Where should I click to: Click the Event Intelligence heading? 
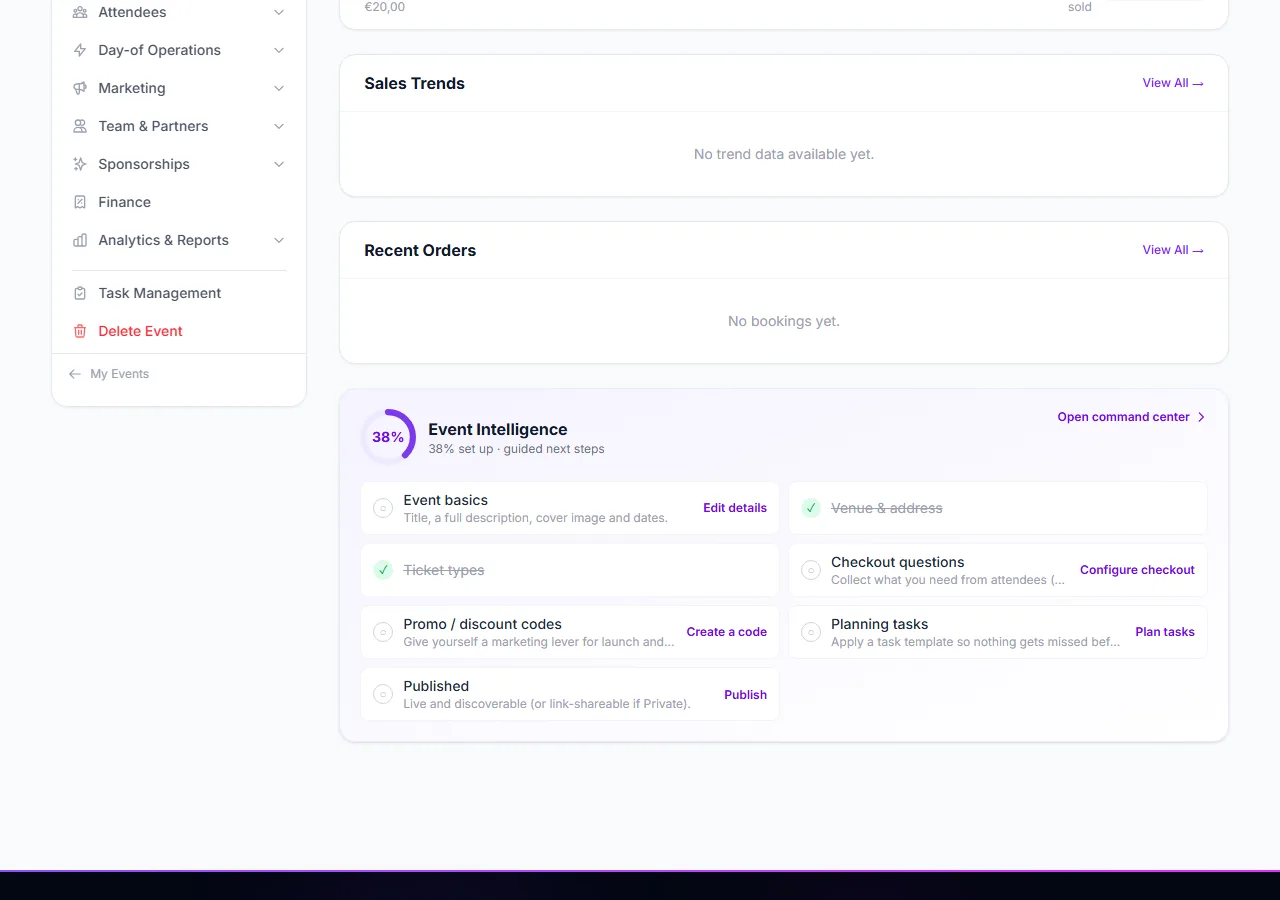[x=498, y=429]
